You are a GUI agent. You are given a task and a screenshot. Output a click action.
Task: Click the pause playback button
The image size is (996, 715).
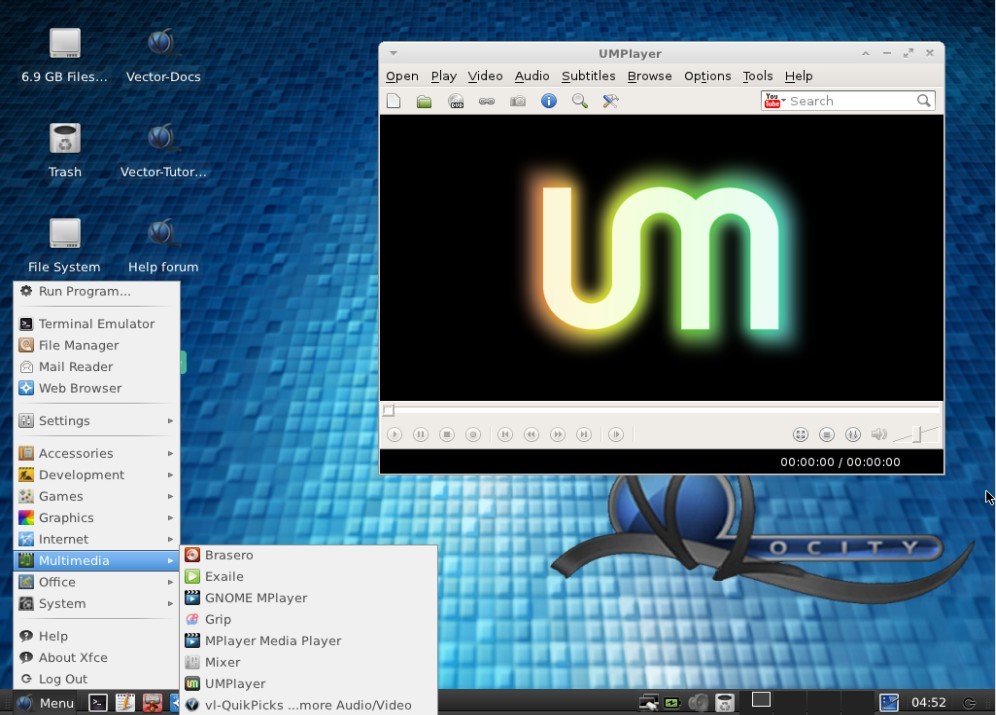click(421, 434)
